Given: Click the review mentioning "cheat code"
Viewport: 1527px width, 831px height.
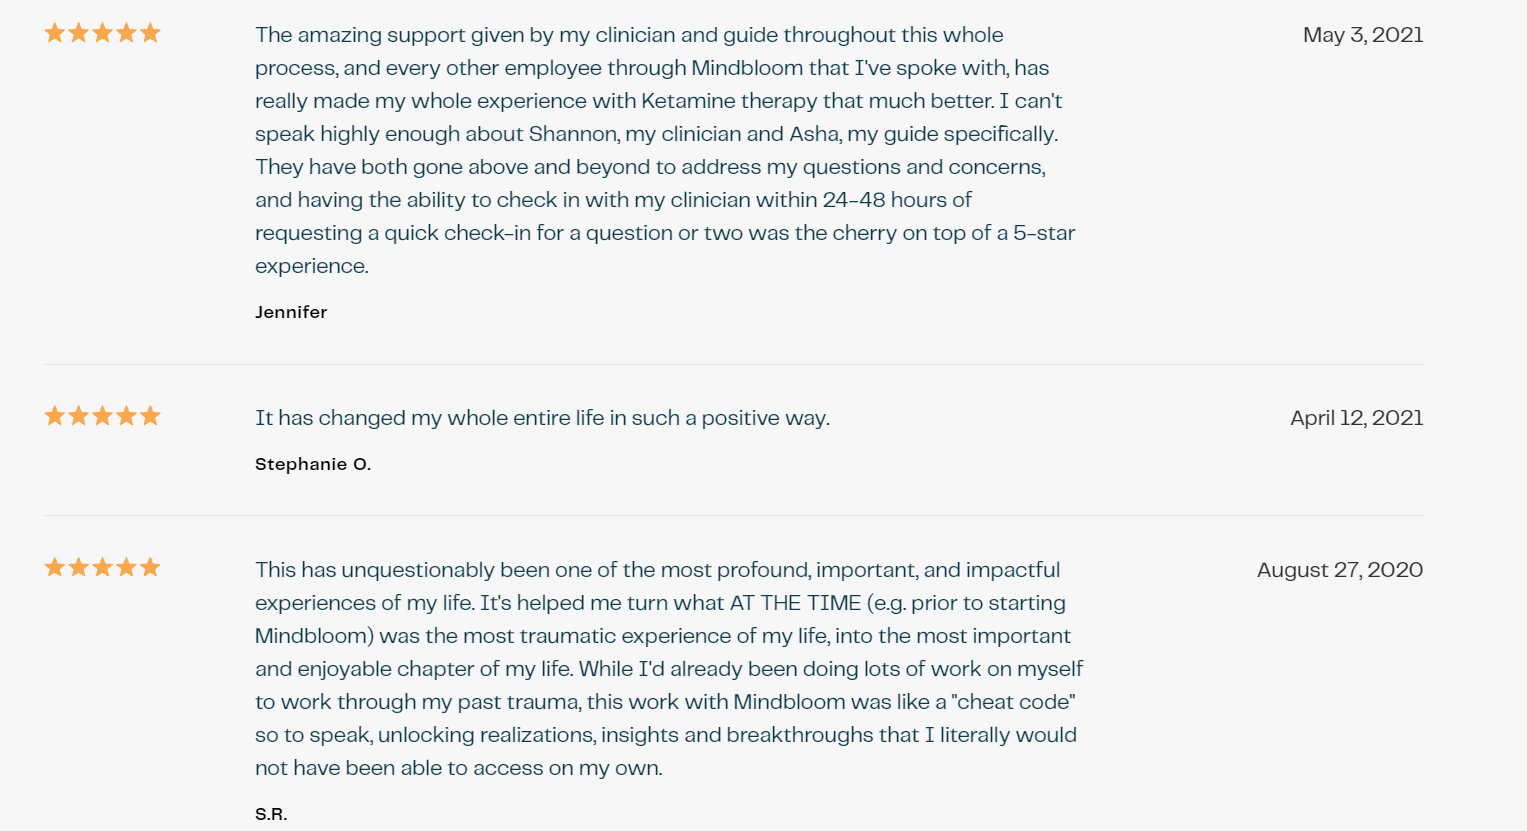Looking at the screenshot, I should 669,669.
